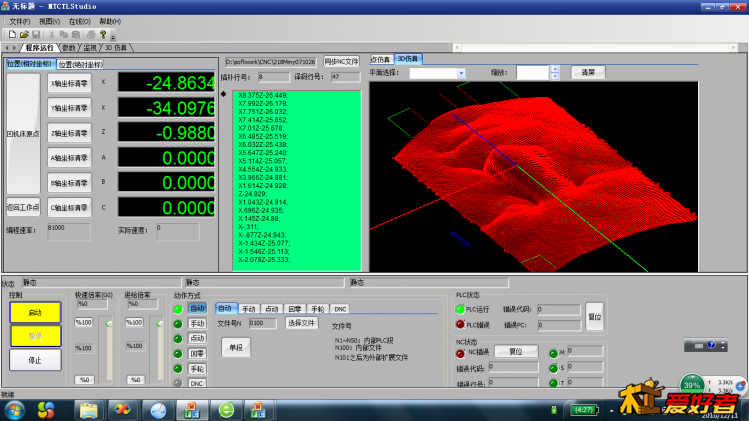Open the Windows Start orb
This screenshot has width=749, height=421.
pos(14,410)
